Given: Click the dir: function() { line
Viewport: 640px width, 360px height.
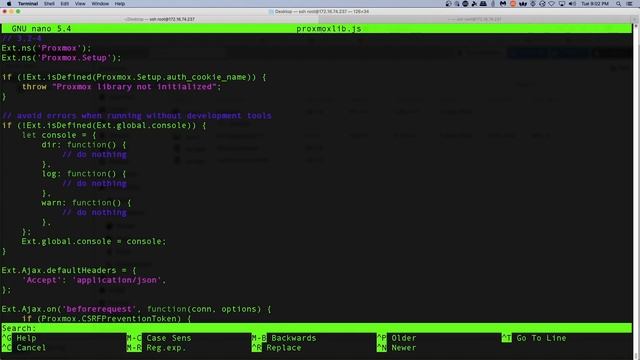Looking at the screenshot, I should 84,145.
